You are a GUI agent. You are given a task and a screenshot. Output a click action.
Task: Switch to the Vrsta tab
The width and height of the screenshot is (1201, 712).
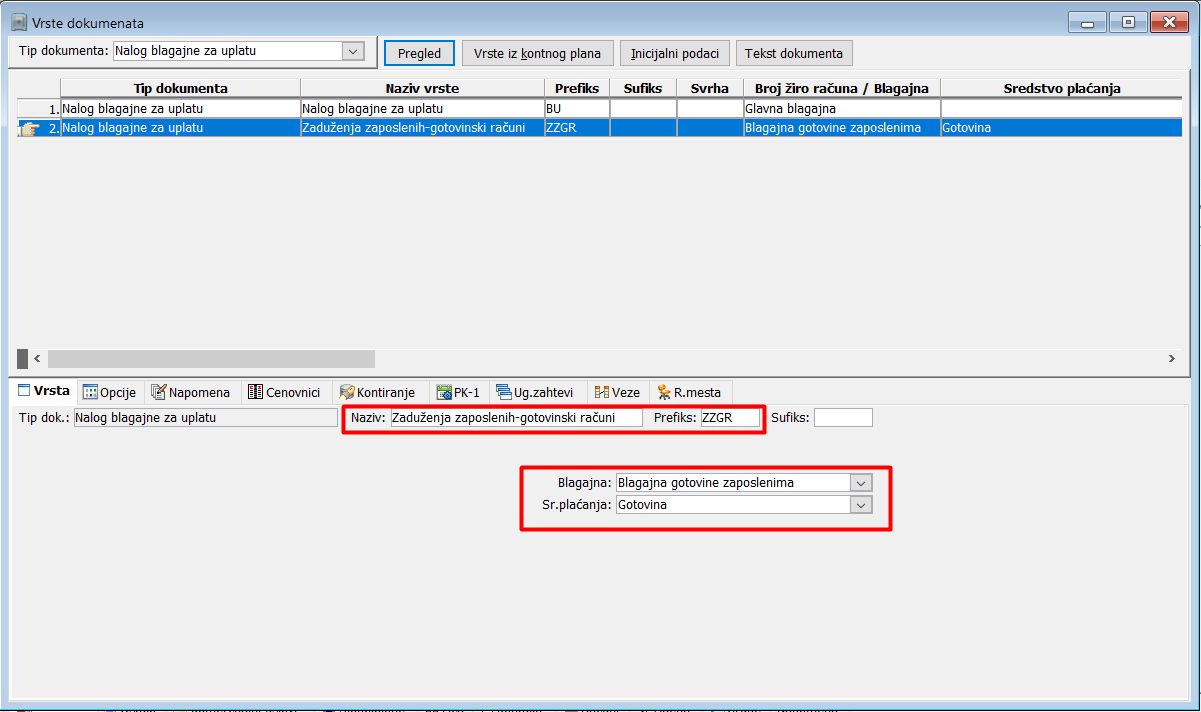[43, 391]
